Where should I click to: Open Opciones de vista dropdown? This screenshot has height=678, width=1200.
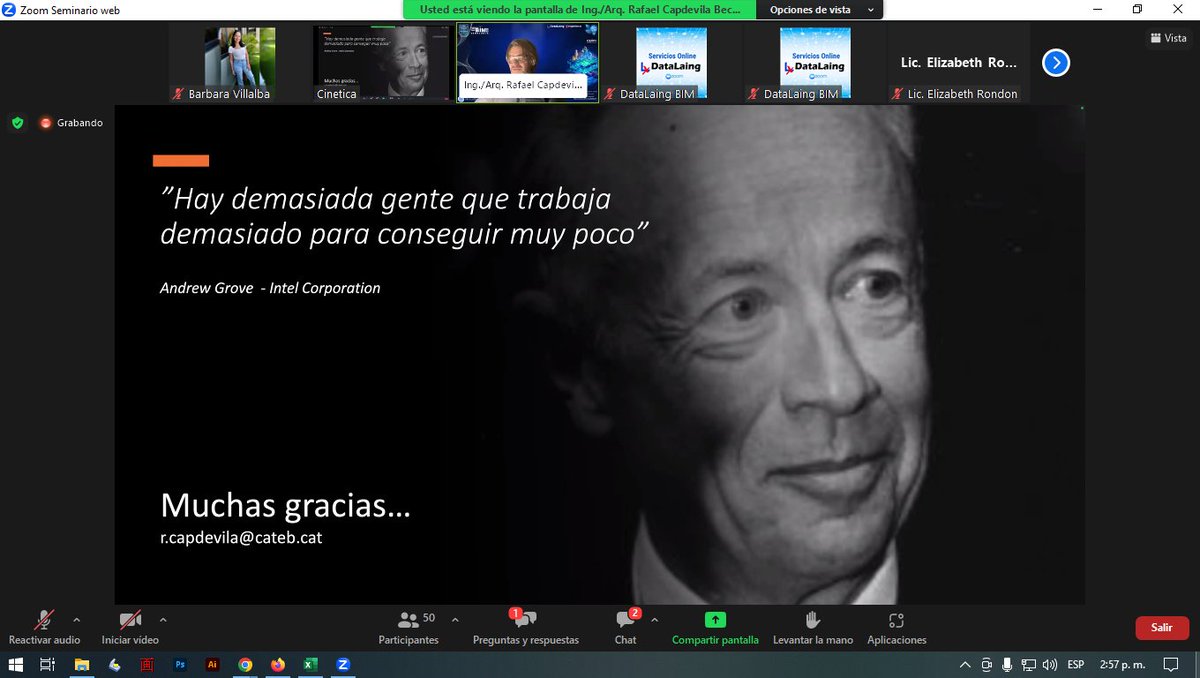click(x=822, y=9)
